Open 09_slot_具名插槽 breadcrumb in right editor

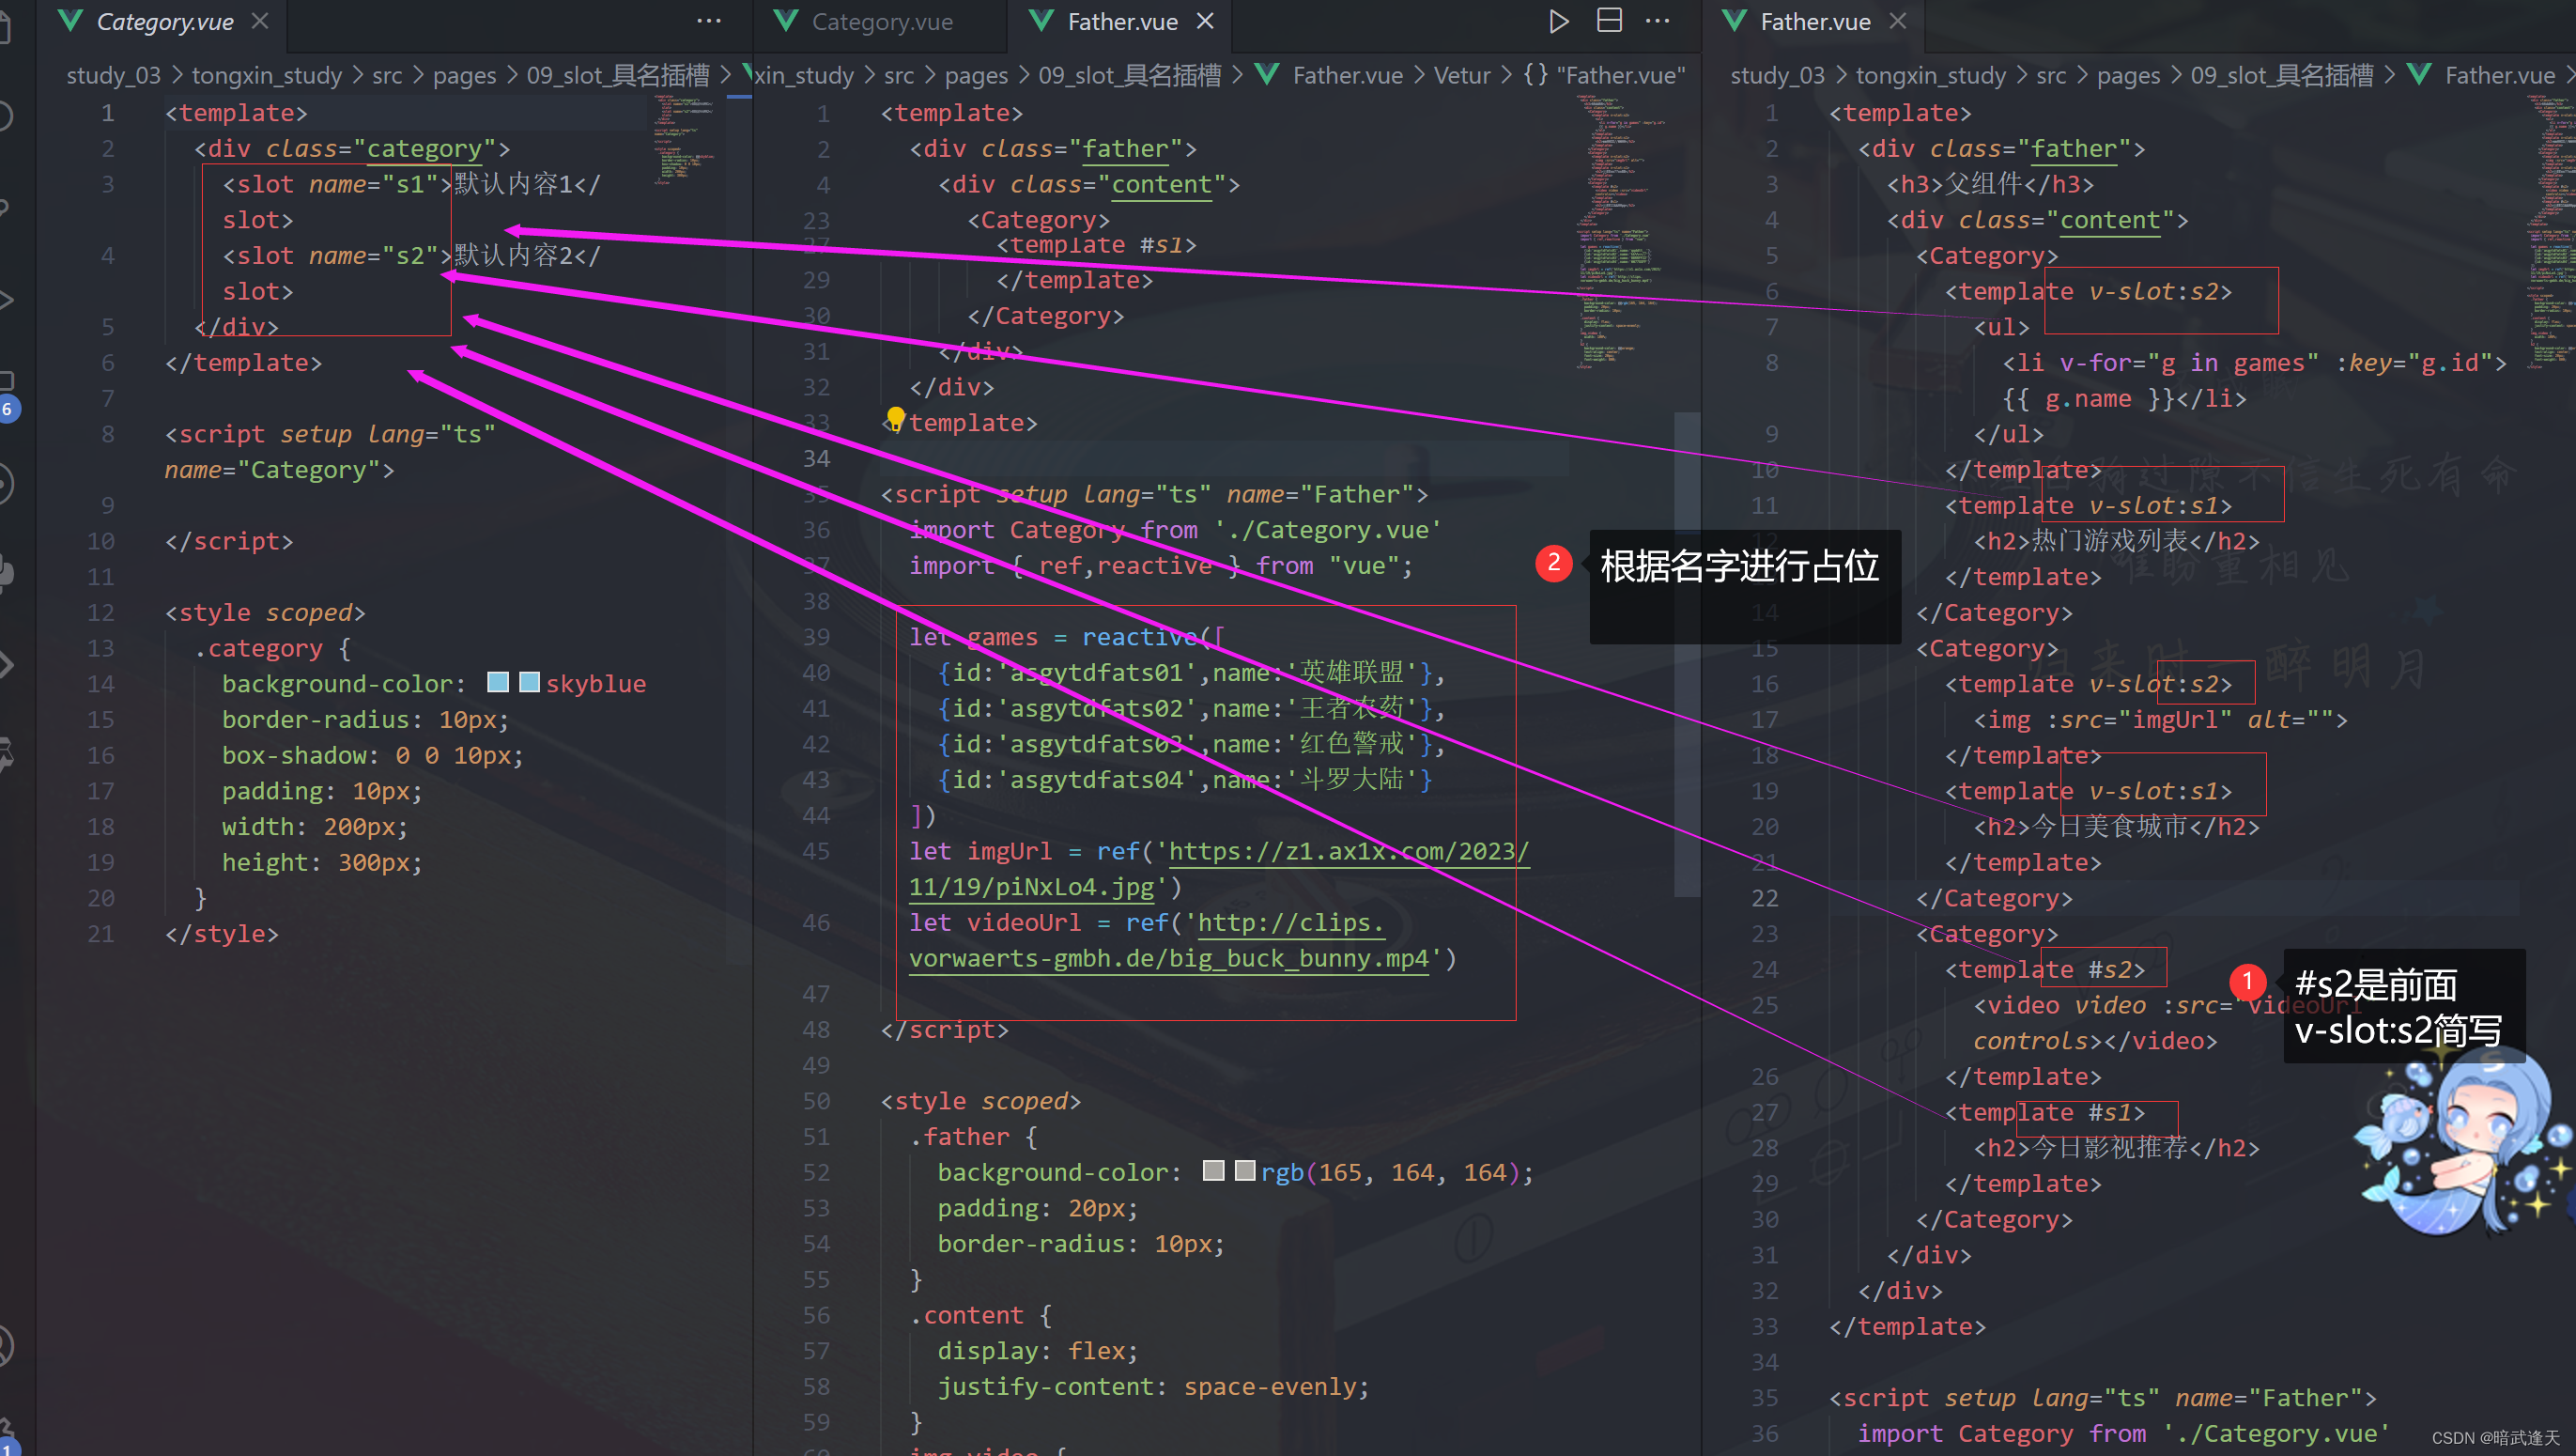2281,76
